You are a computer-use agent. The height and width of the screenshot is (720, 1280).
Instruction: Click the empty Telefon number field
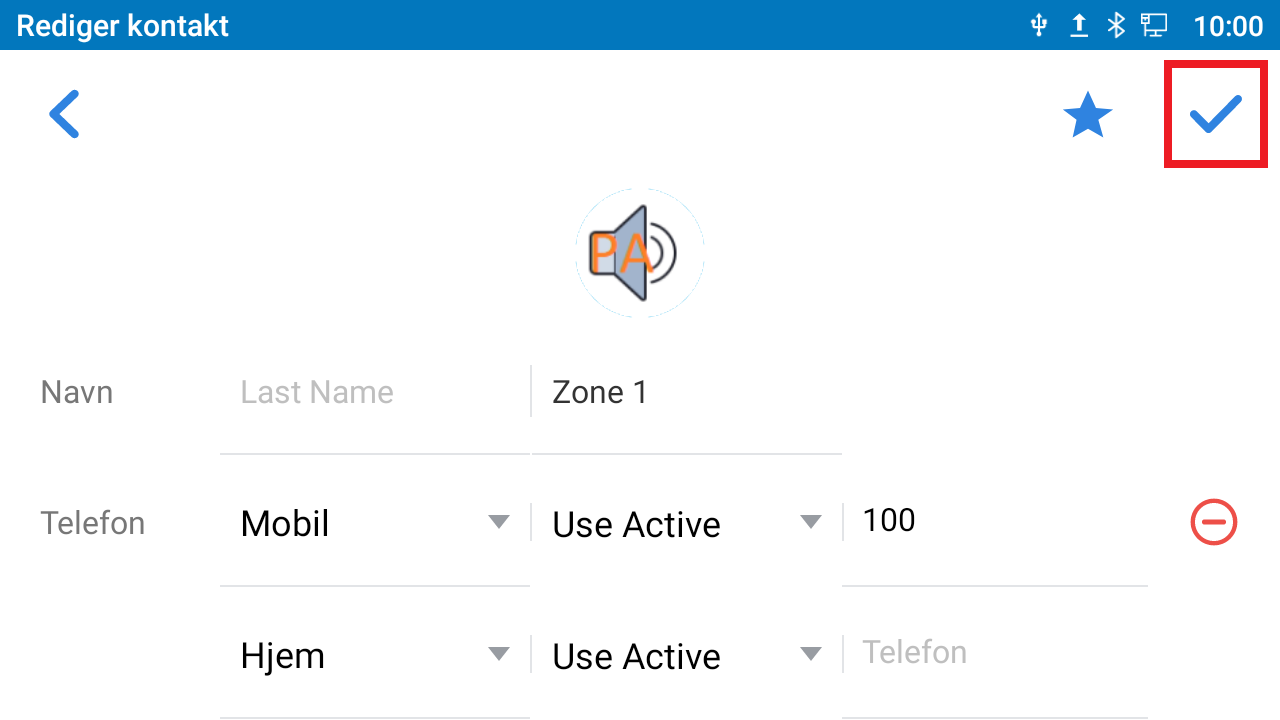click(994, 653)
